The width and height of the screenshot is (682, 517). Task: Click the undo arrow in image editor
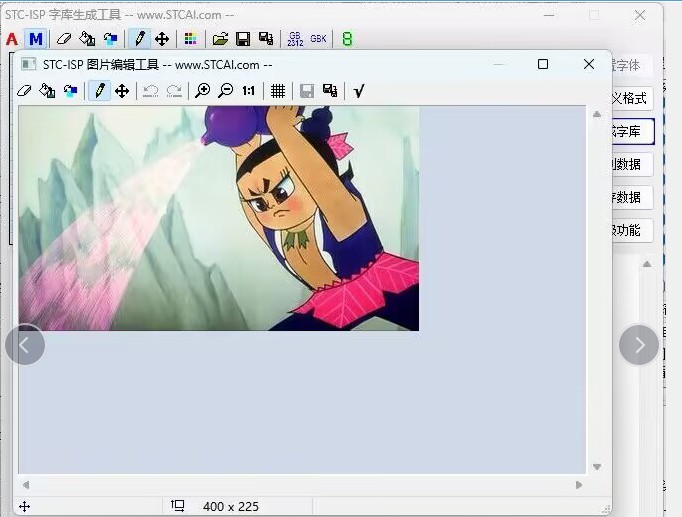click(150, 91)
